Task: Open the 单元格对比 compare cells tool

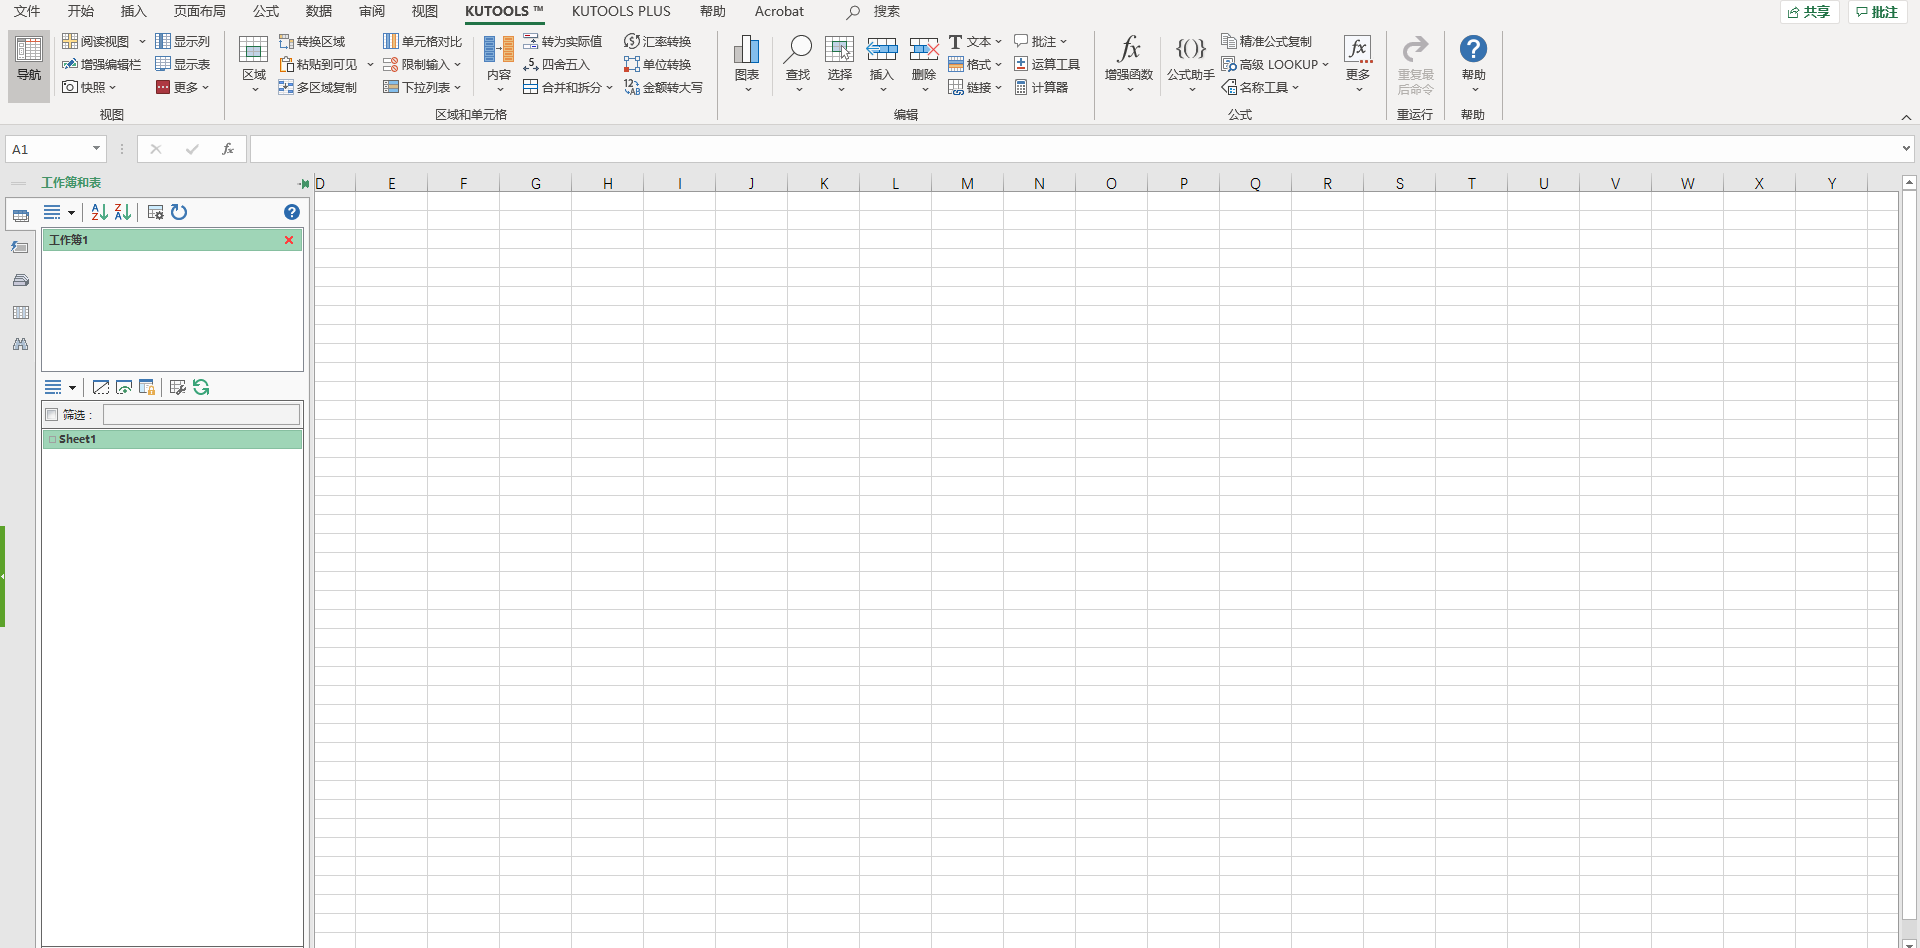Action: pos(422,41)
